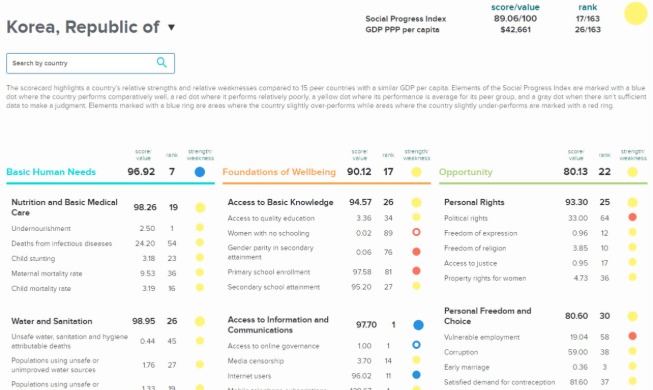
Task: Click the Search by country field
Action: point(90,63)
